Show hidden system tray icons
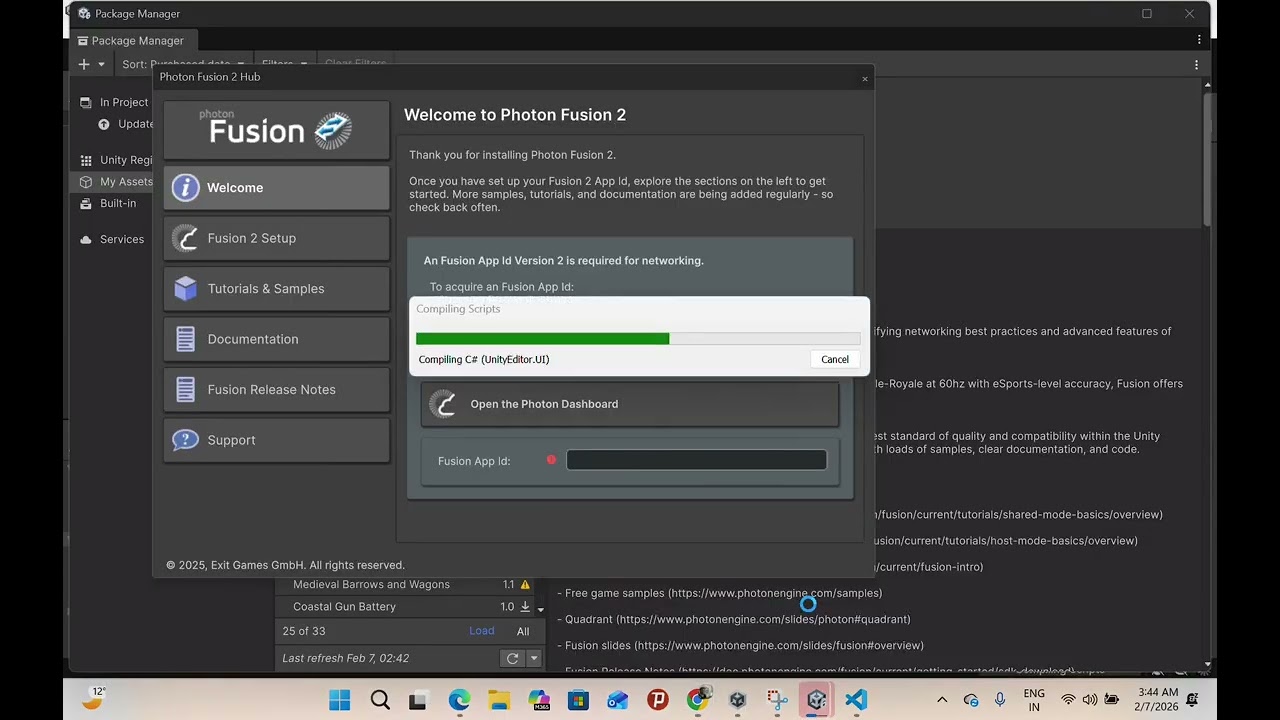Screen dimensions: 1280x720 942,700
